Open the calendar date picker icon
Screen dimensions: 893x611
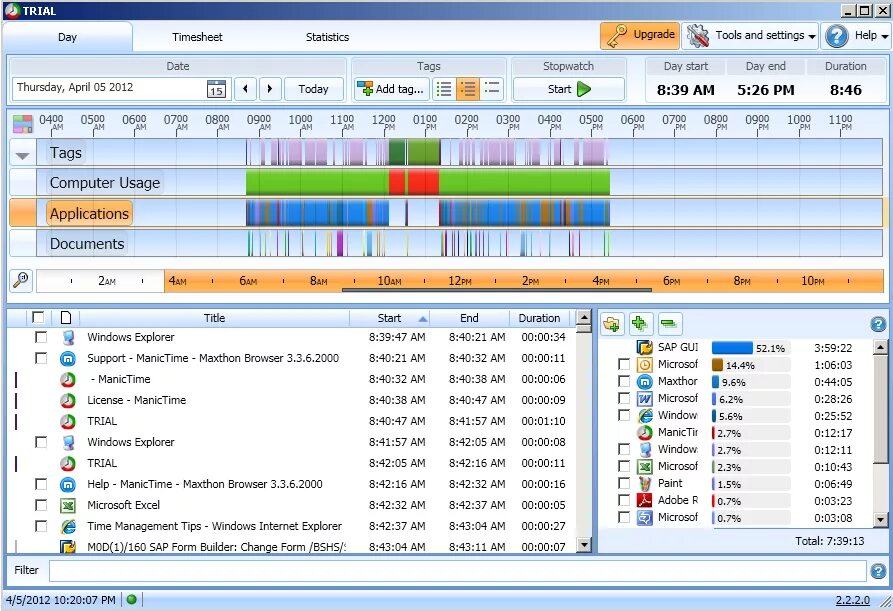click(x=216, y=89)
